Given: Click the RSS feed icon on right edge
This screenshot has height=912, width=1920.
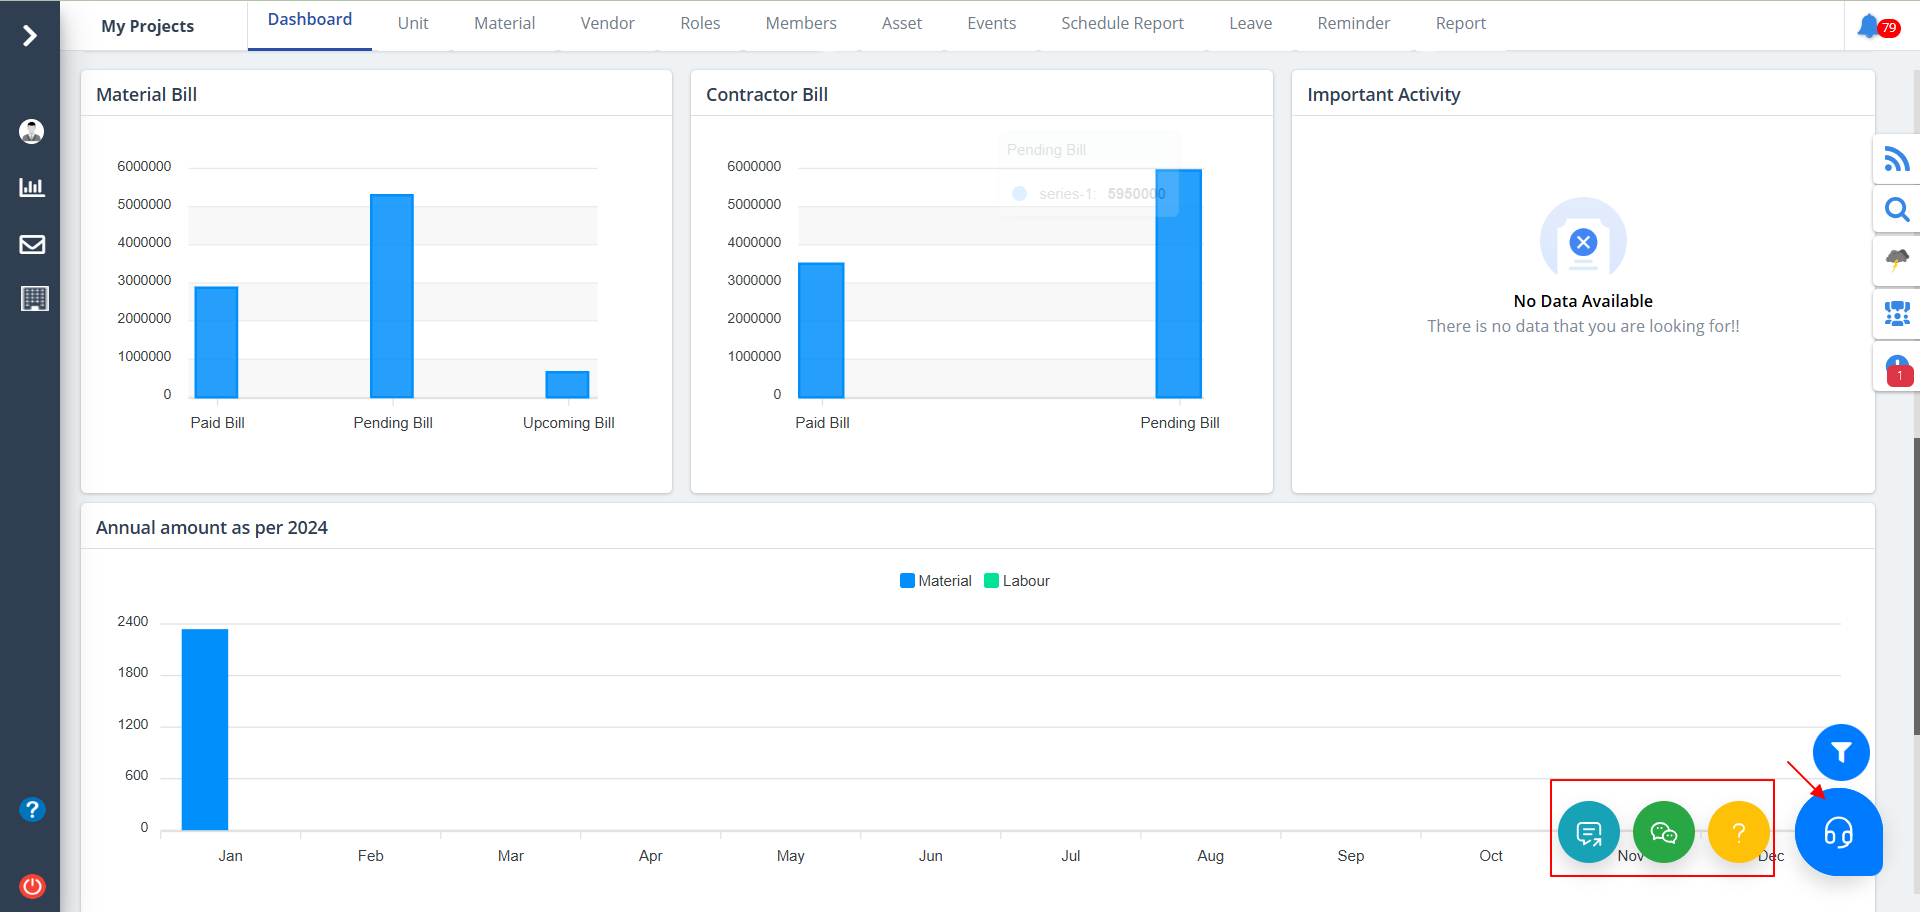Looking at the screenshot, I should pos(1896,159).
